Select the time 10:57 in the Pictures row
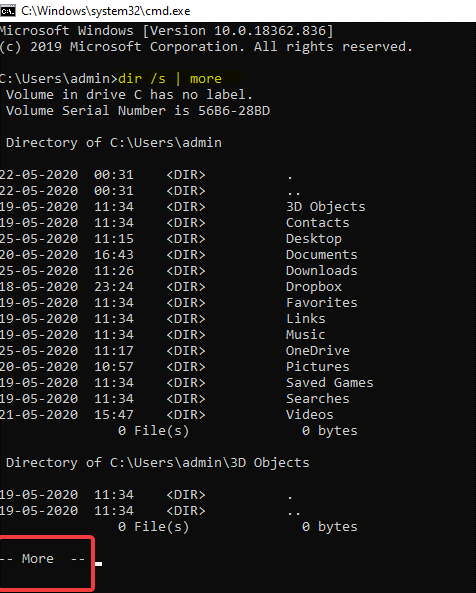Screen dimensions: 476x593 [x=114, y=366]
